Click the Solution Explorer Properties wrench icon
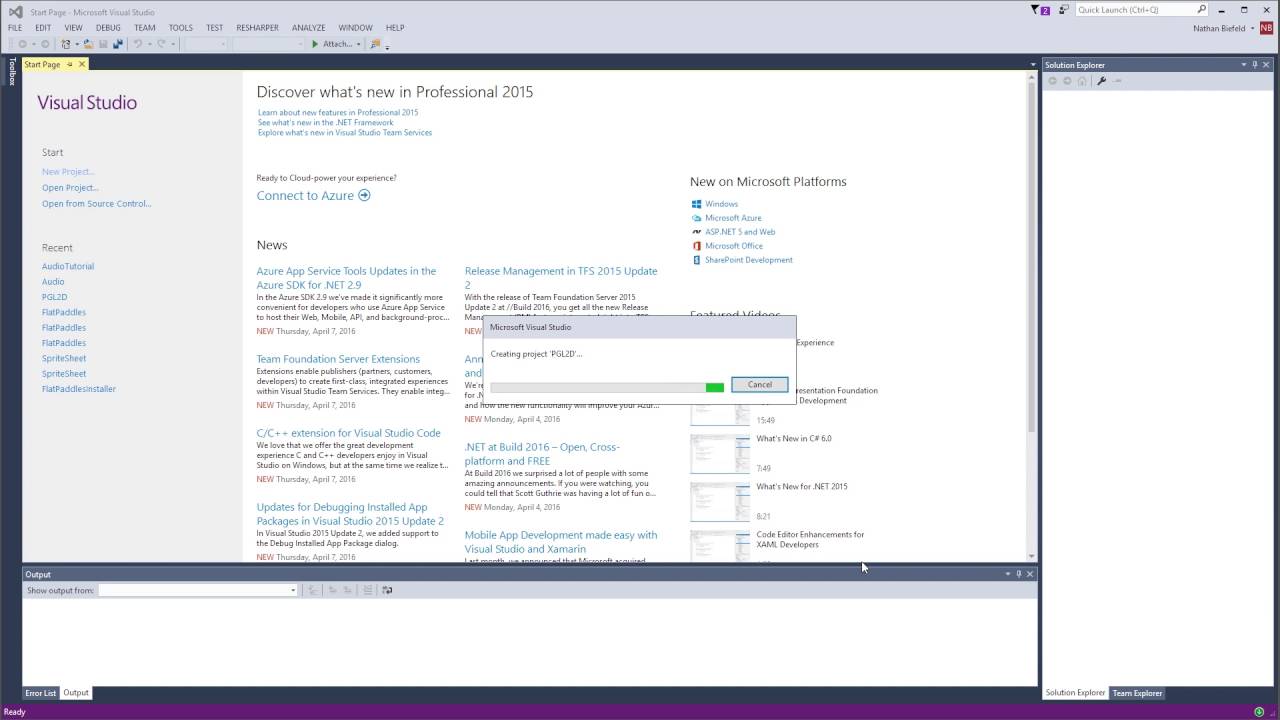 (1101, 81)
